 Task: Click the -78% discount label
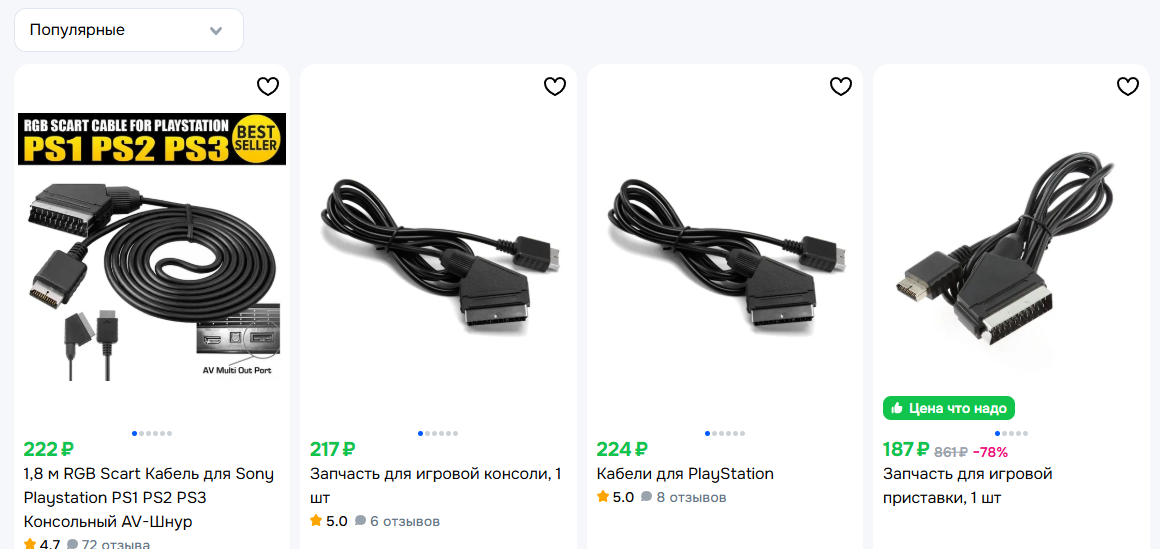(990, 451)
